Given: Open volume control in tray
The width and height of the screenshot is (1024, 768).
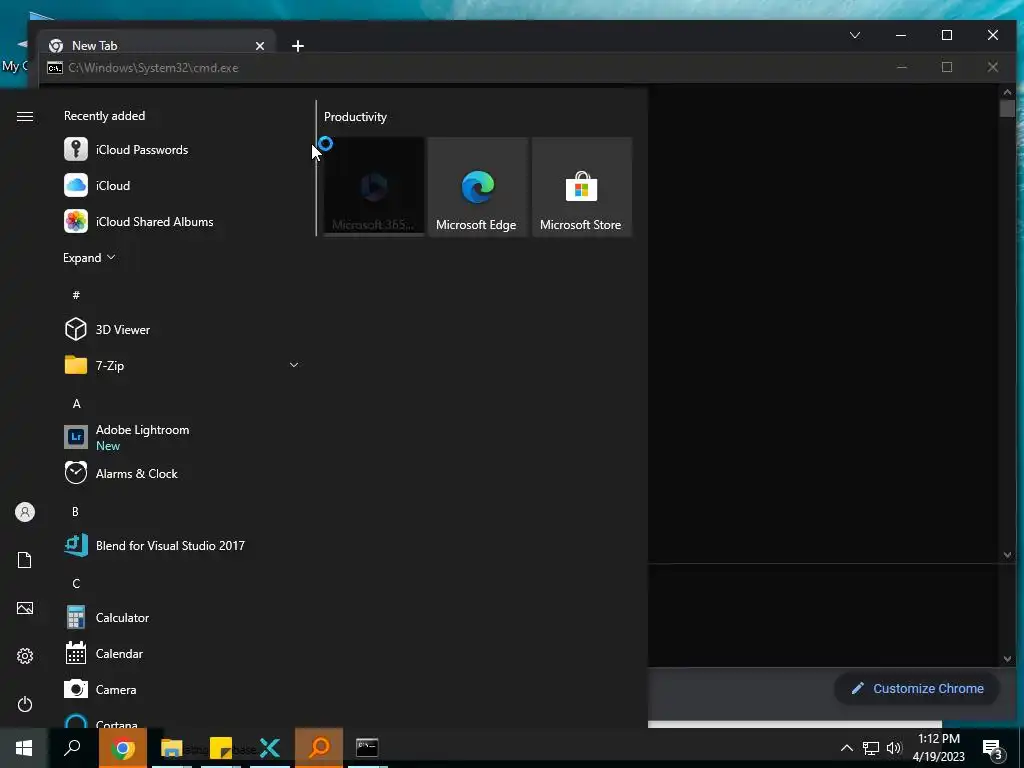Looking at the screenshot, I should (x=894, y=748).
